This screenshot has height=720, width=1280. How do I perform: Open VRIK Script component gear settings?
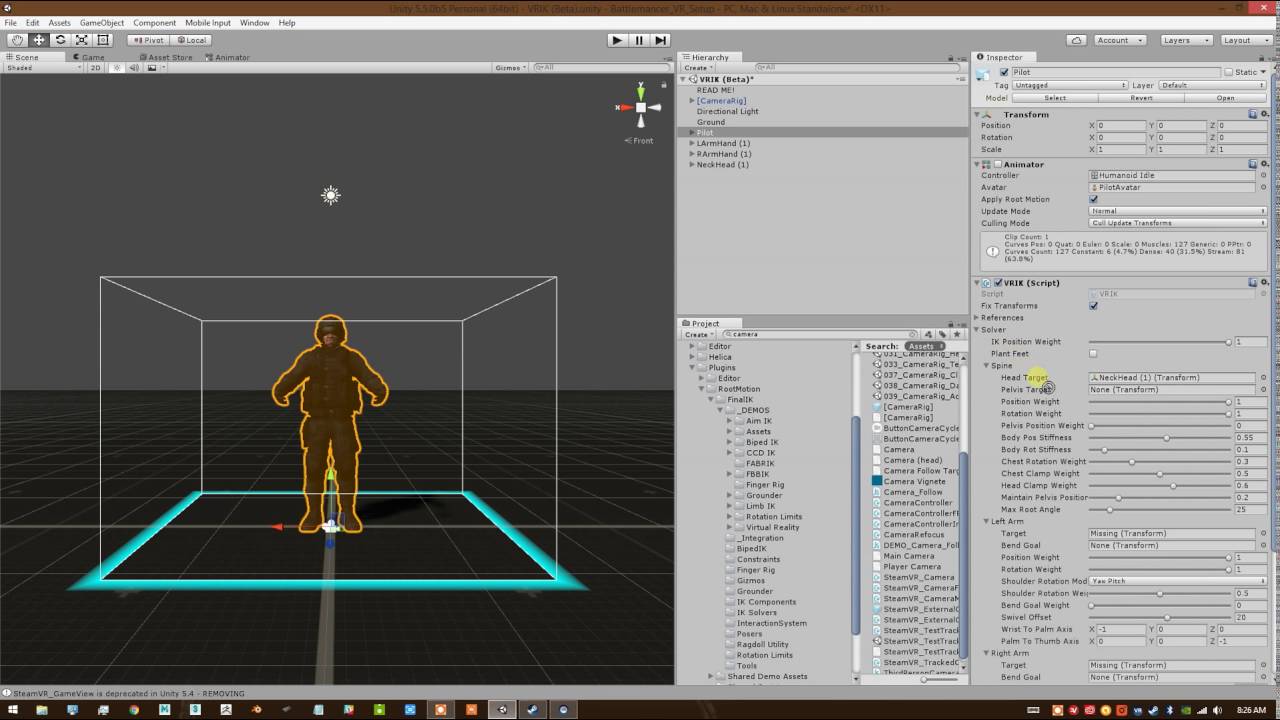point(1264,282)
